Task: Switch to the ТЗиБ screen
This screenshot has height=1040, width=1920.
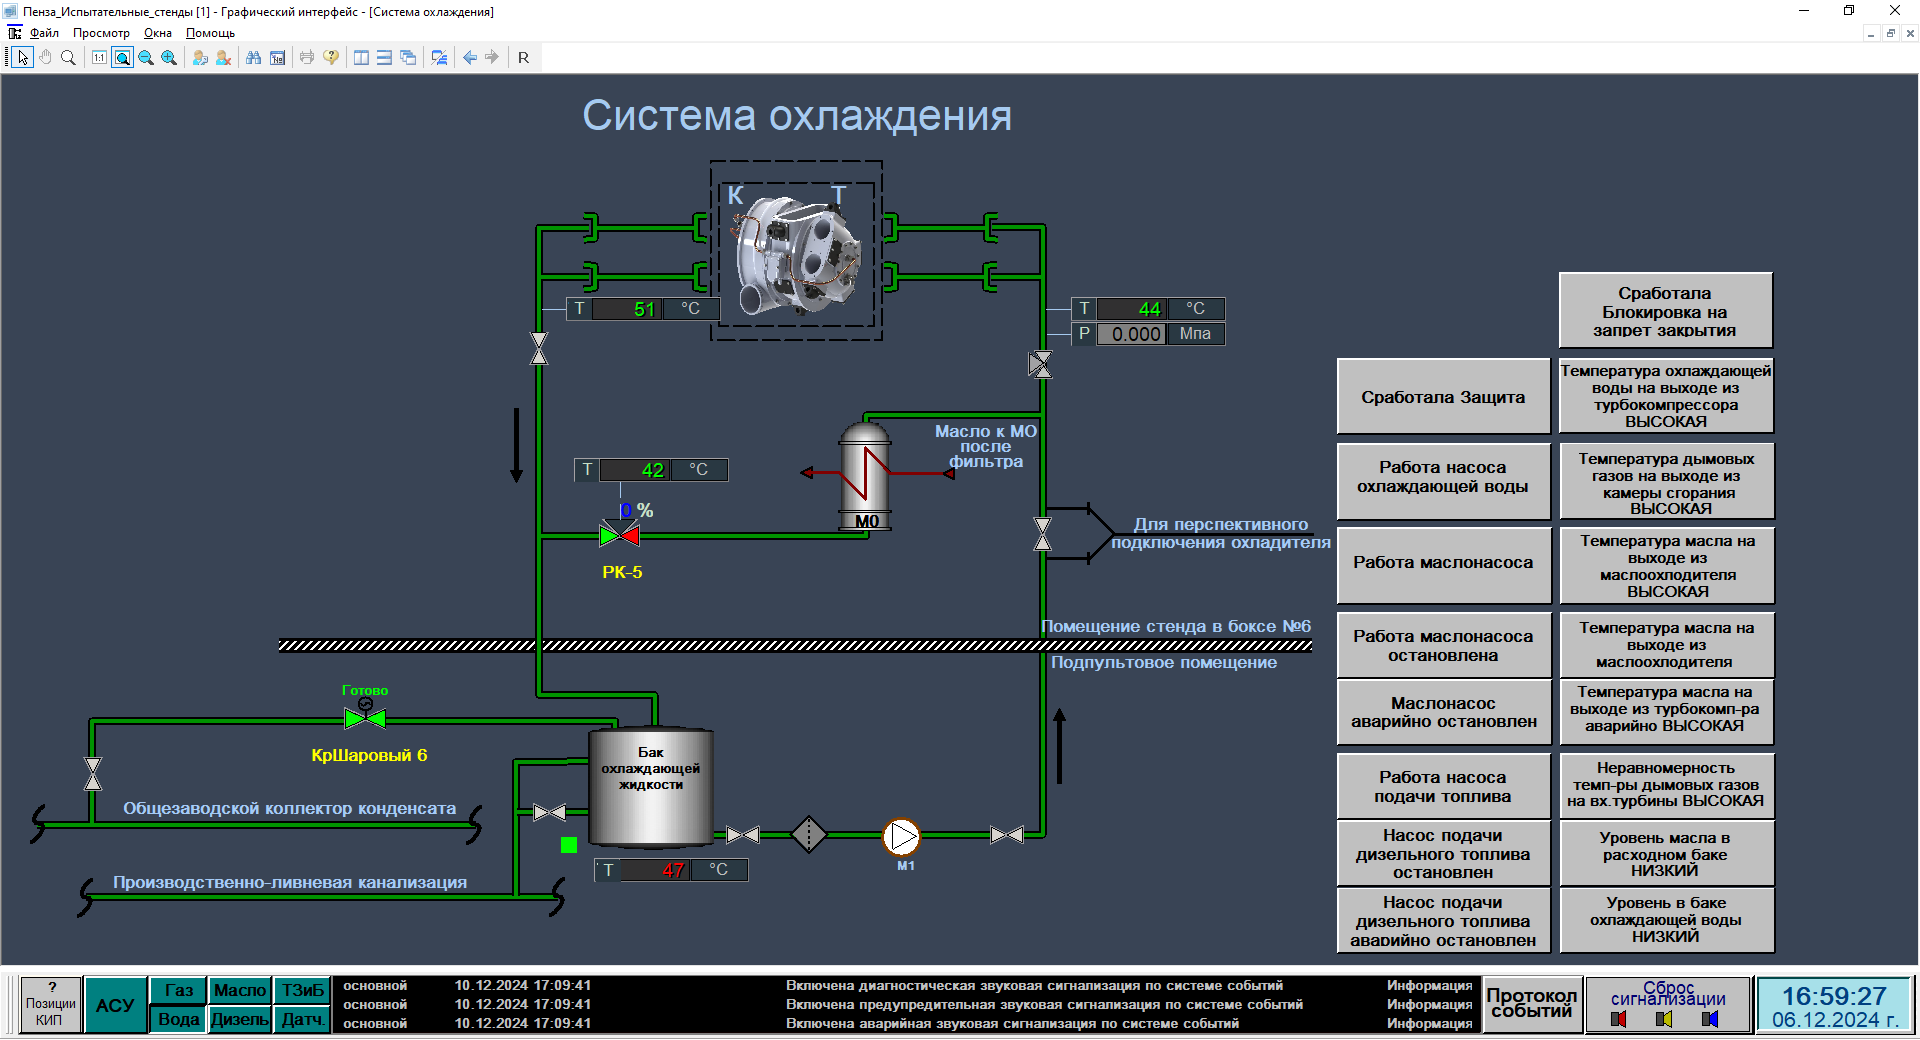Action: (x=302, y=991)
